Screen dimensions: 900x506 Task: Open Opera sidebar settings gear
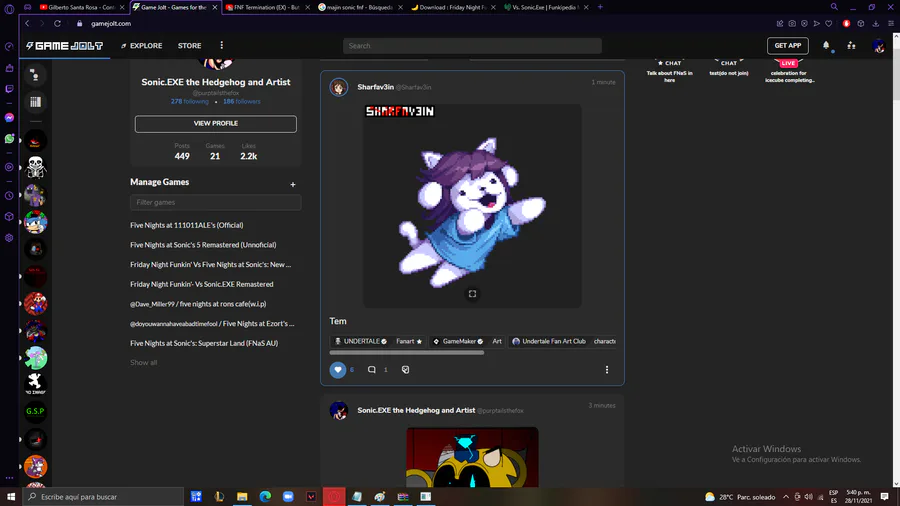click(9, 238)
